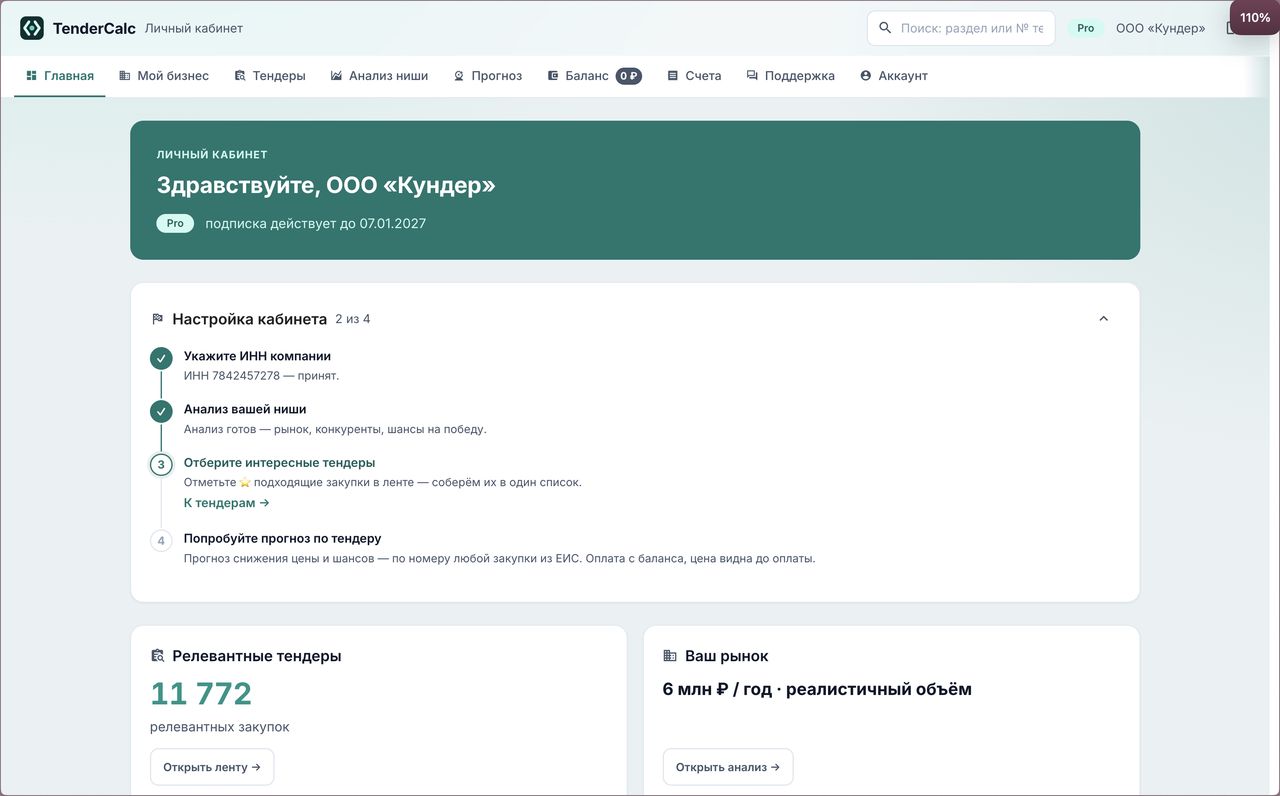Image resolution: width=1280 pixels, height=796 pixels.
Task: Click the 110% zoom indicator
Action: click(x=1255, y=18)
